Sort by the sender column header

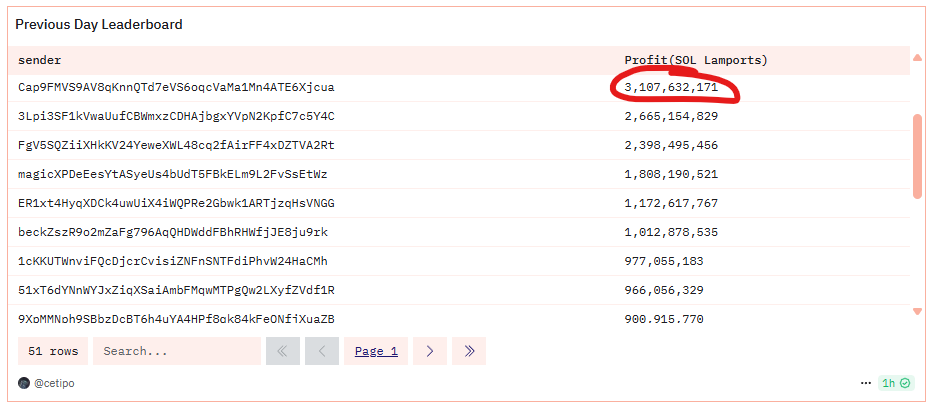[x=40, y=60]
